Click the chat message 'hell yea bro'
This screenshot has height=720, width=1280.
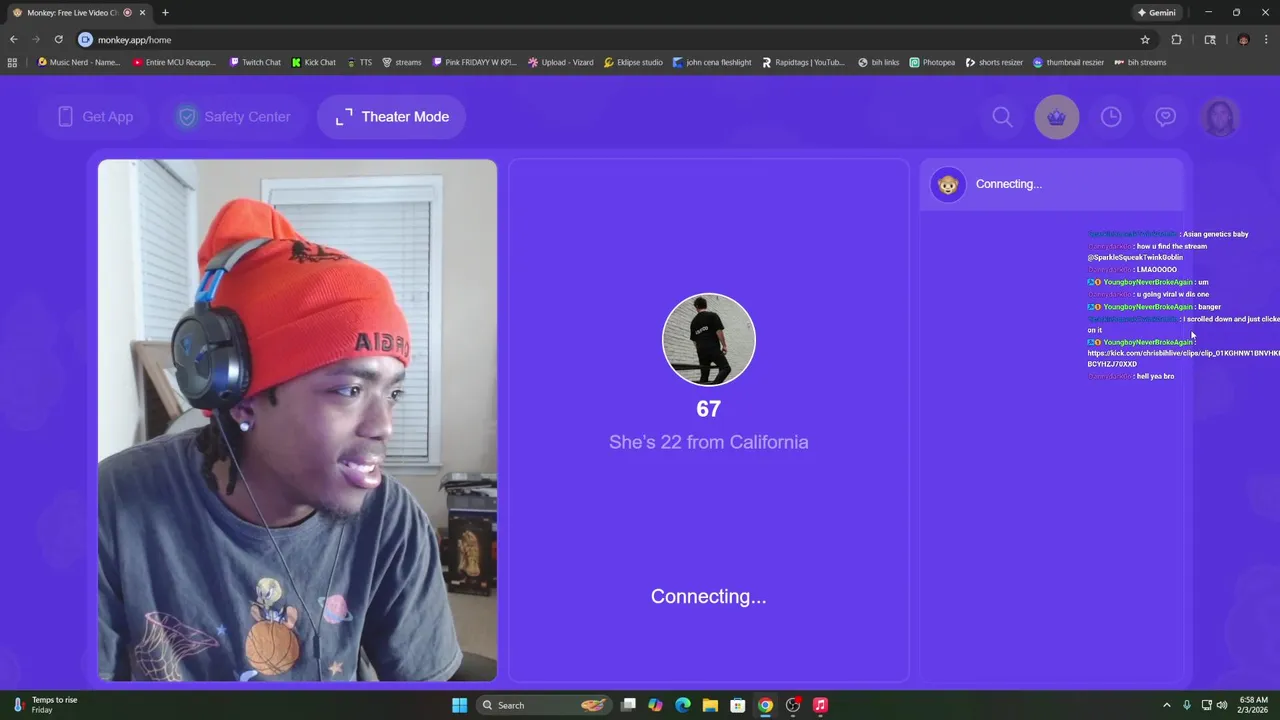click(1155, 376)
